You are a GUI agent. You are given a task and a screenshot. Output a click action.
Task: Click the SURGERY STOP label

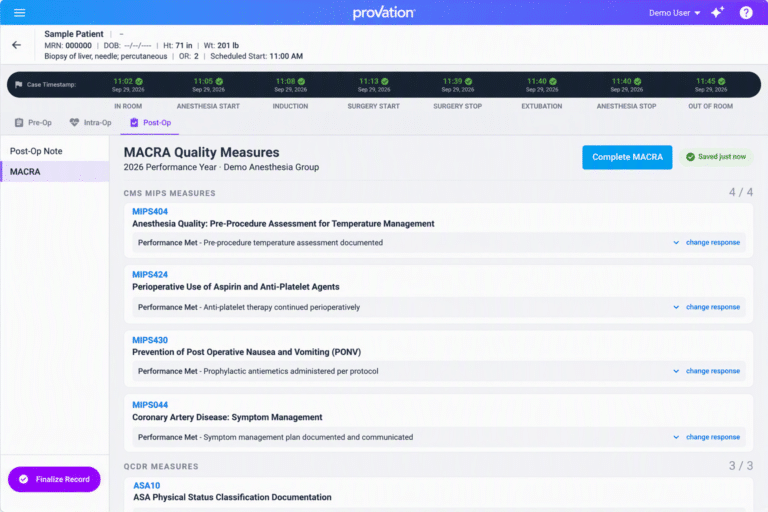click(457, 106)
